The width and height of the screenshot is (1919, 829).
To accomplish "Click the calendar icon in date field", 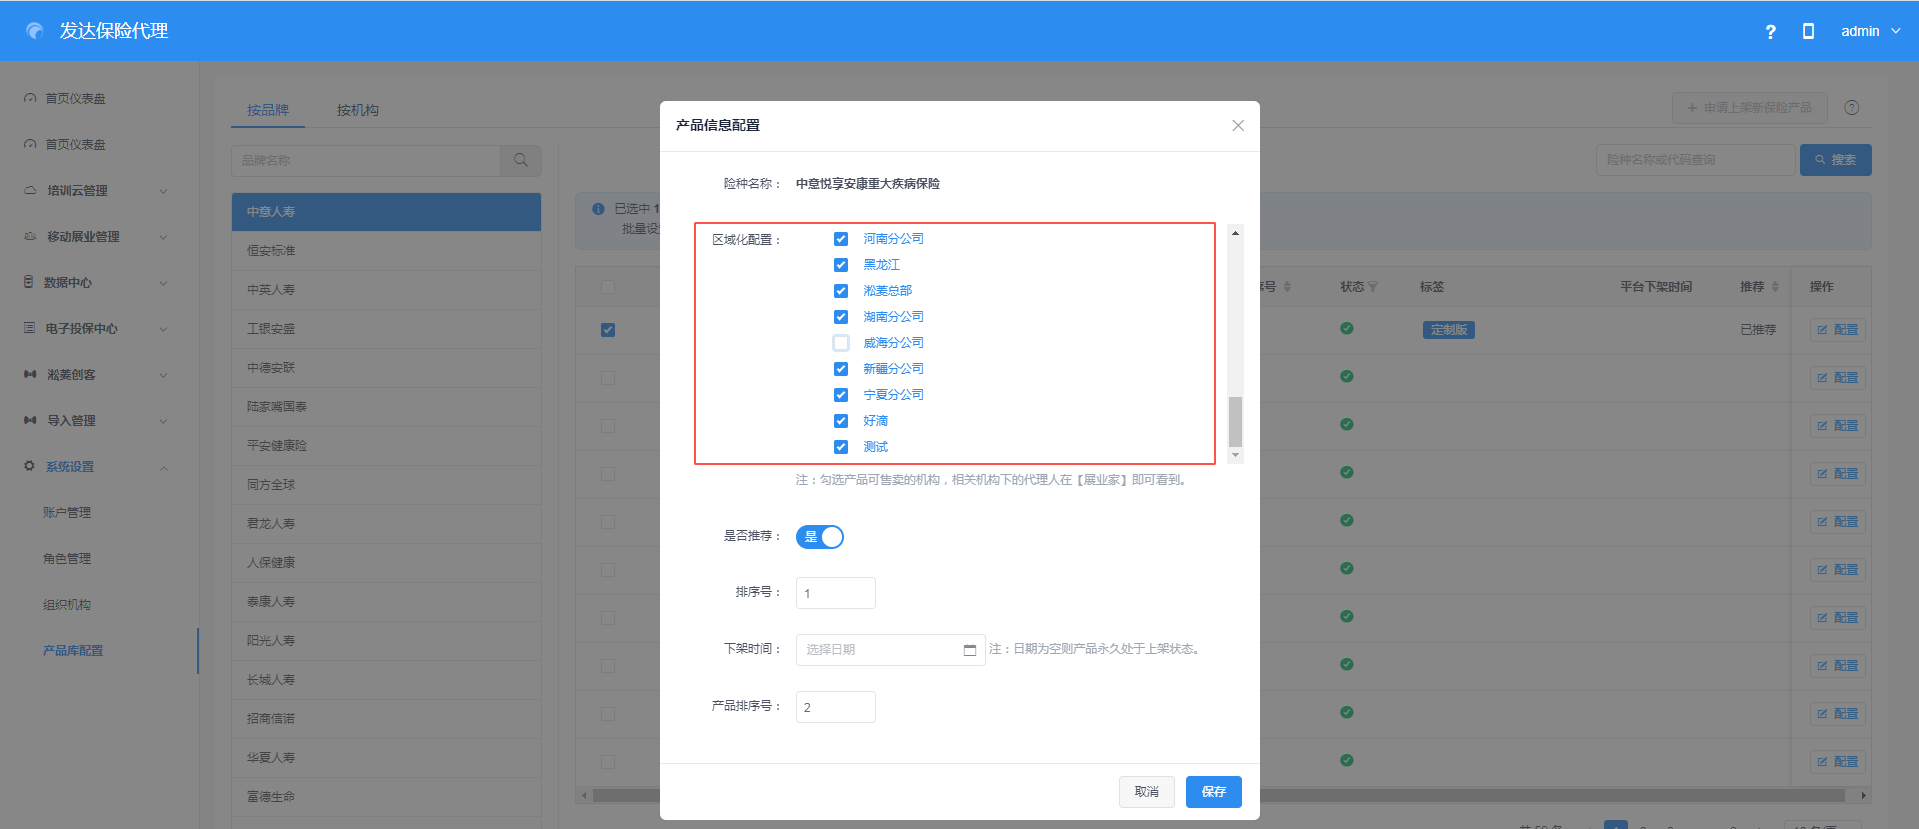I will click(969, 650).
